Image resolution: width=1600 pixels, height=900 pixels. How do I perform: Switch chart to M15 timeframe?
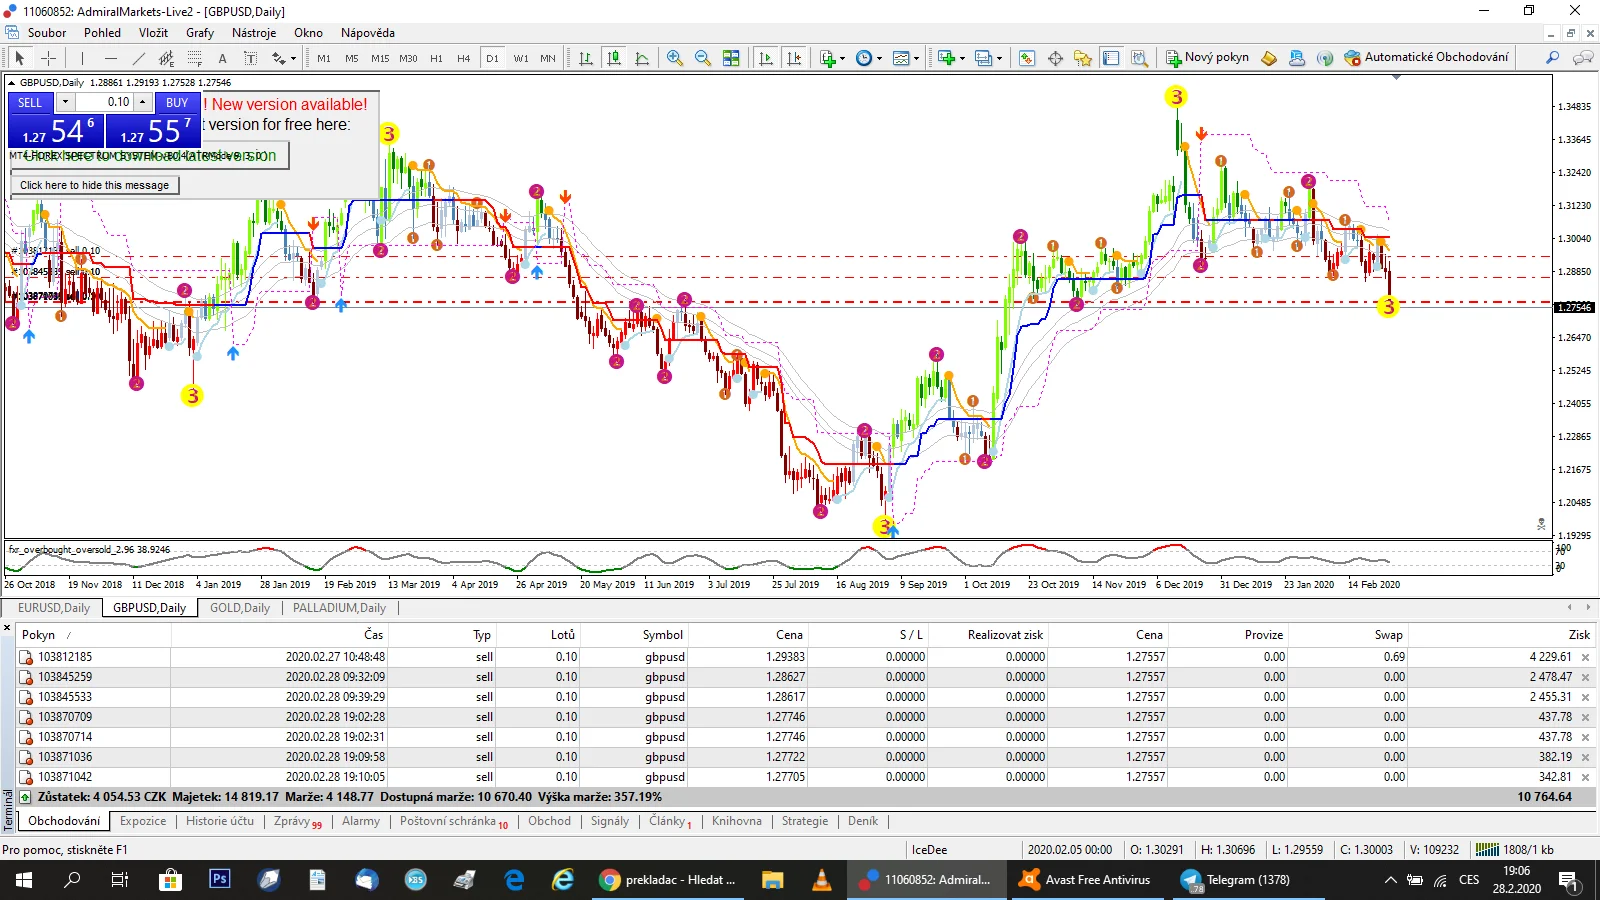380,58
